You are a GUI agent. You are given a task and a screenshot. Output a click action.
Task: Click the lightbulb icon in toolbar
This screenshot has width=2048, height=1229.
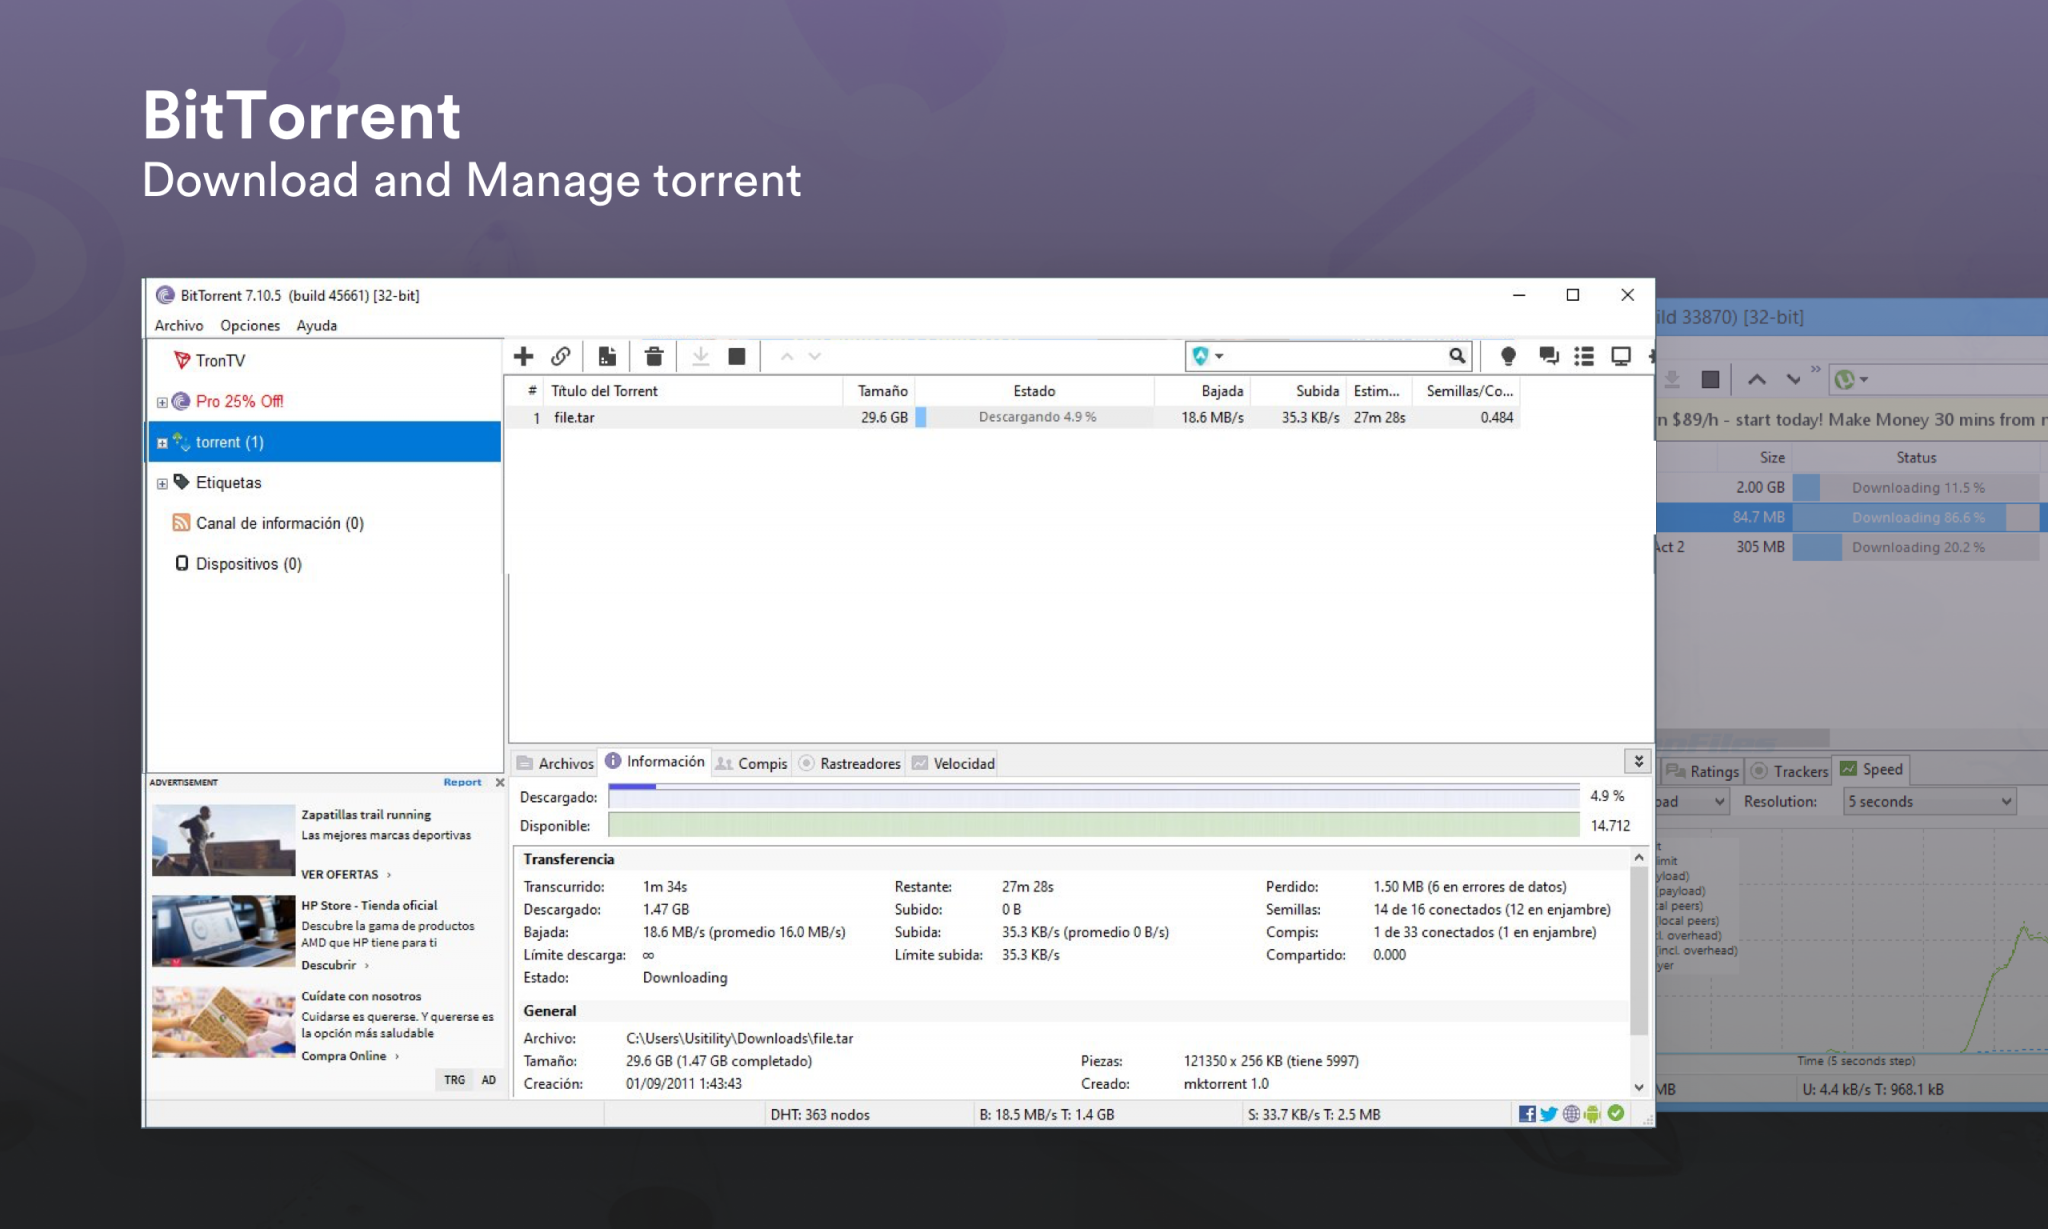tap(1508, 356)
